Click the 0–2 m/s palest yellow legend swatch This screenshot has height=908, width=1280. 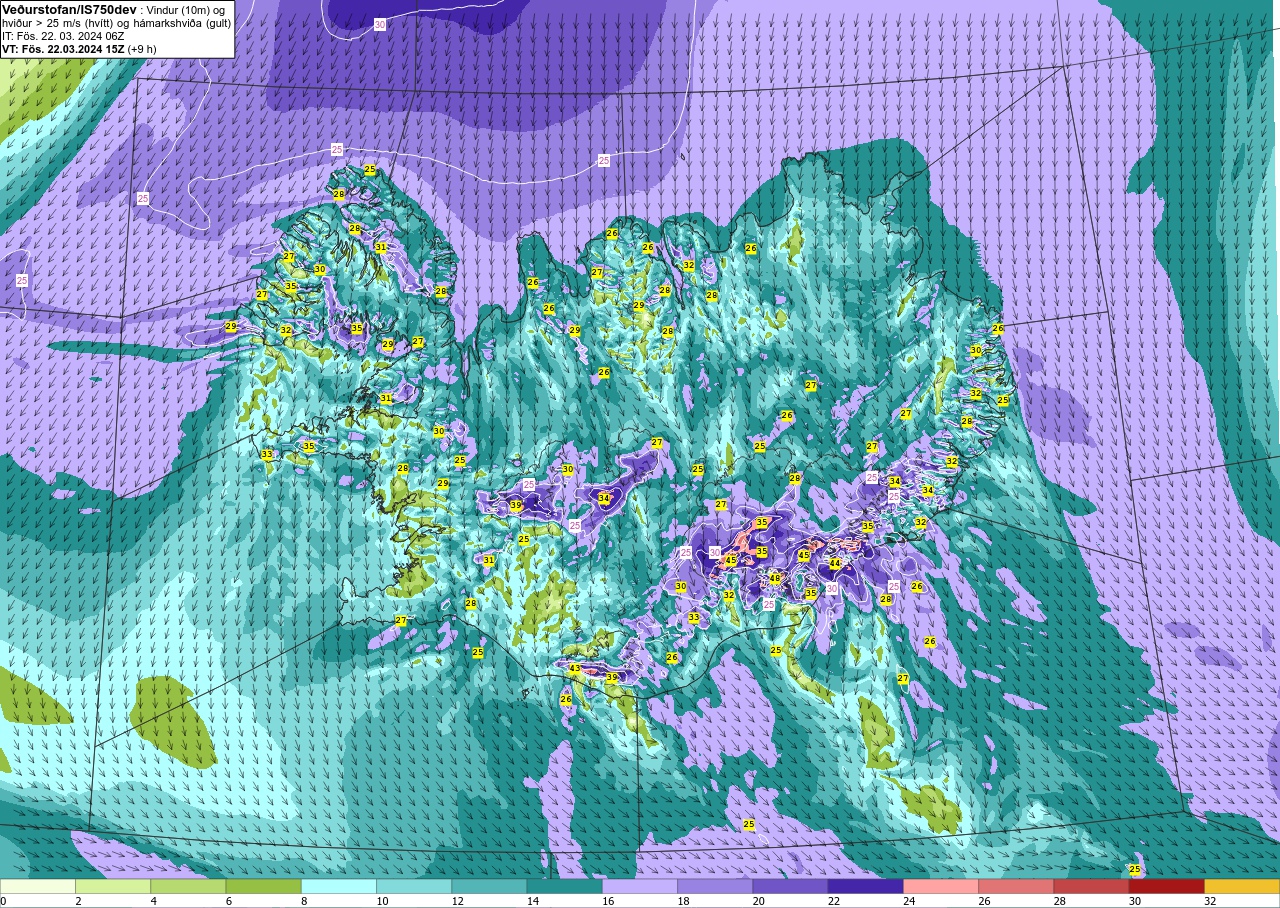coord(38,886)
